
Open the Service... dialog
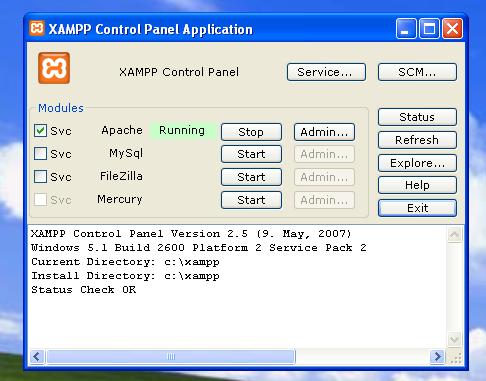[x=326, y=72]
